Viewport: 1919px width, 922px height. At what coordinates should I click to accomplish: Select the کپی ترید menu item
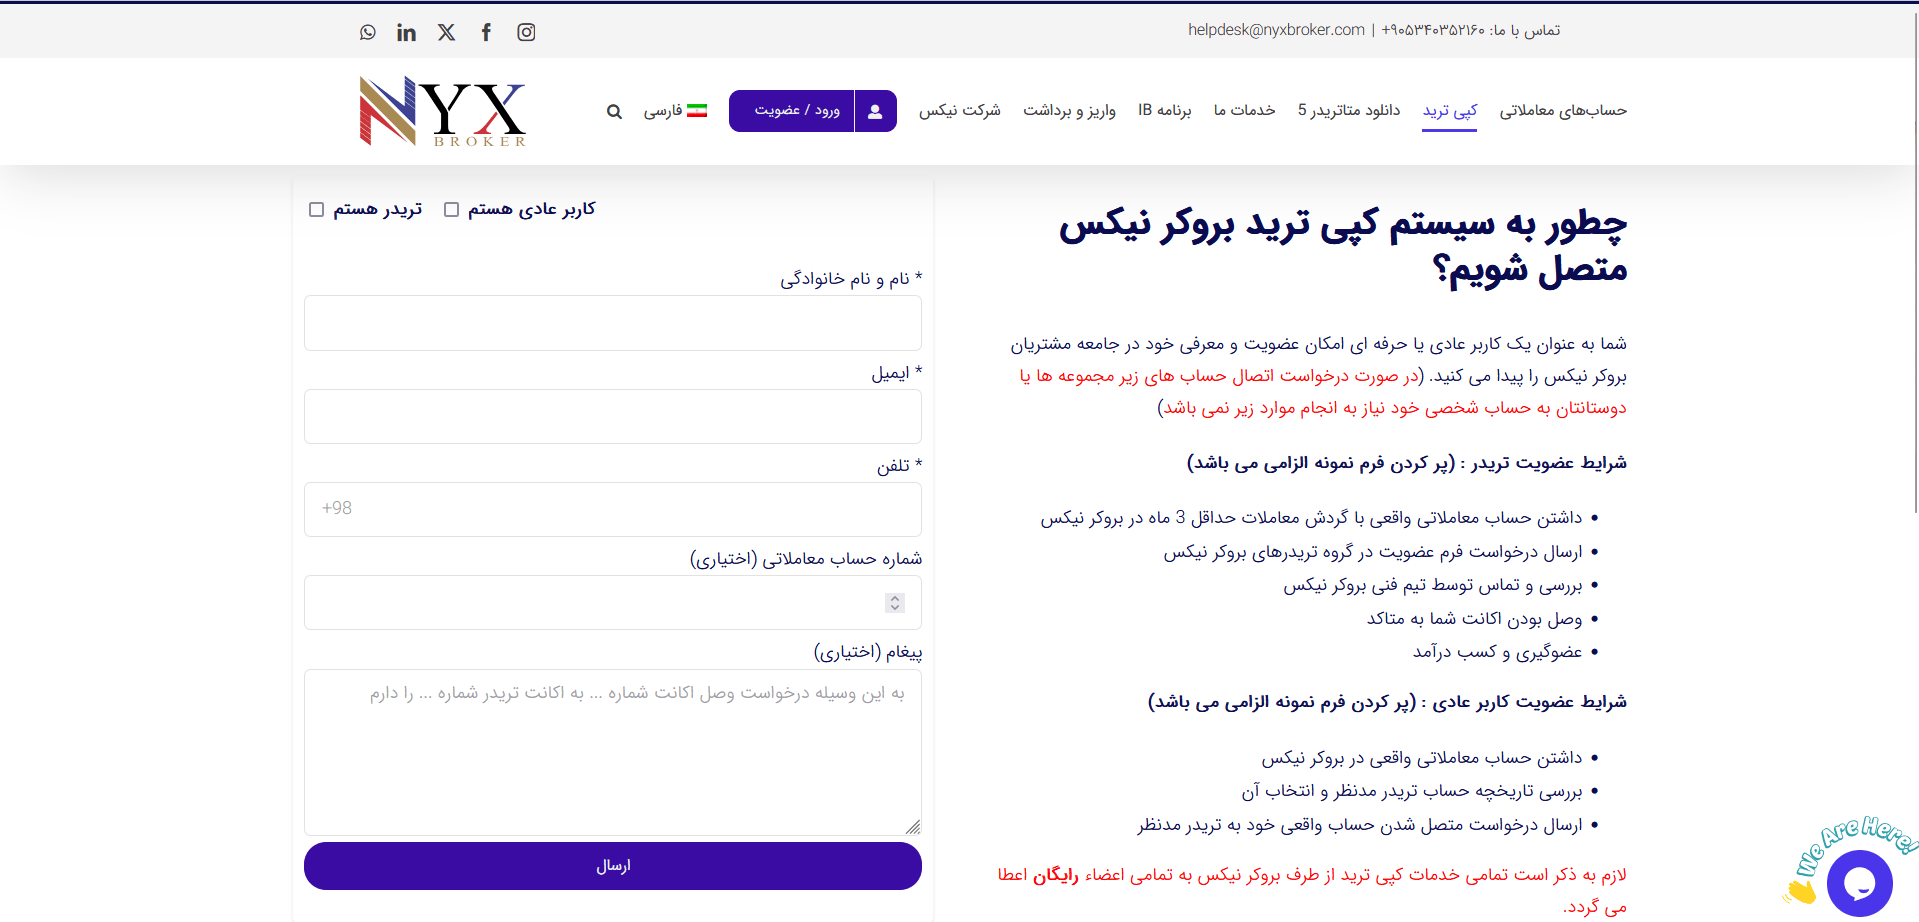(x=1450, y=110)
